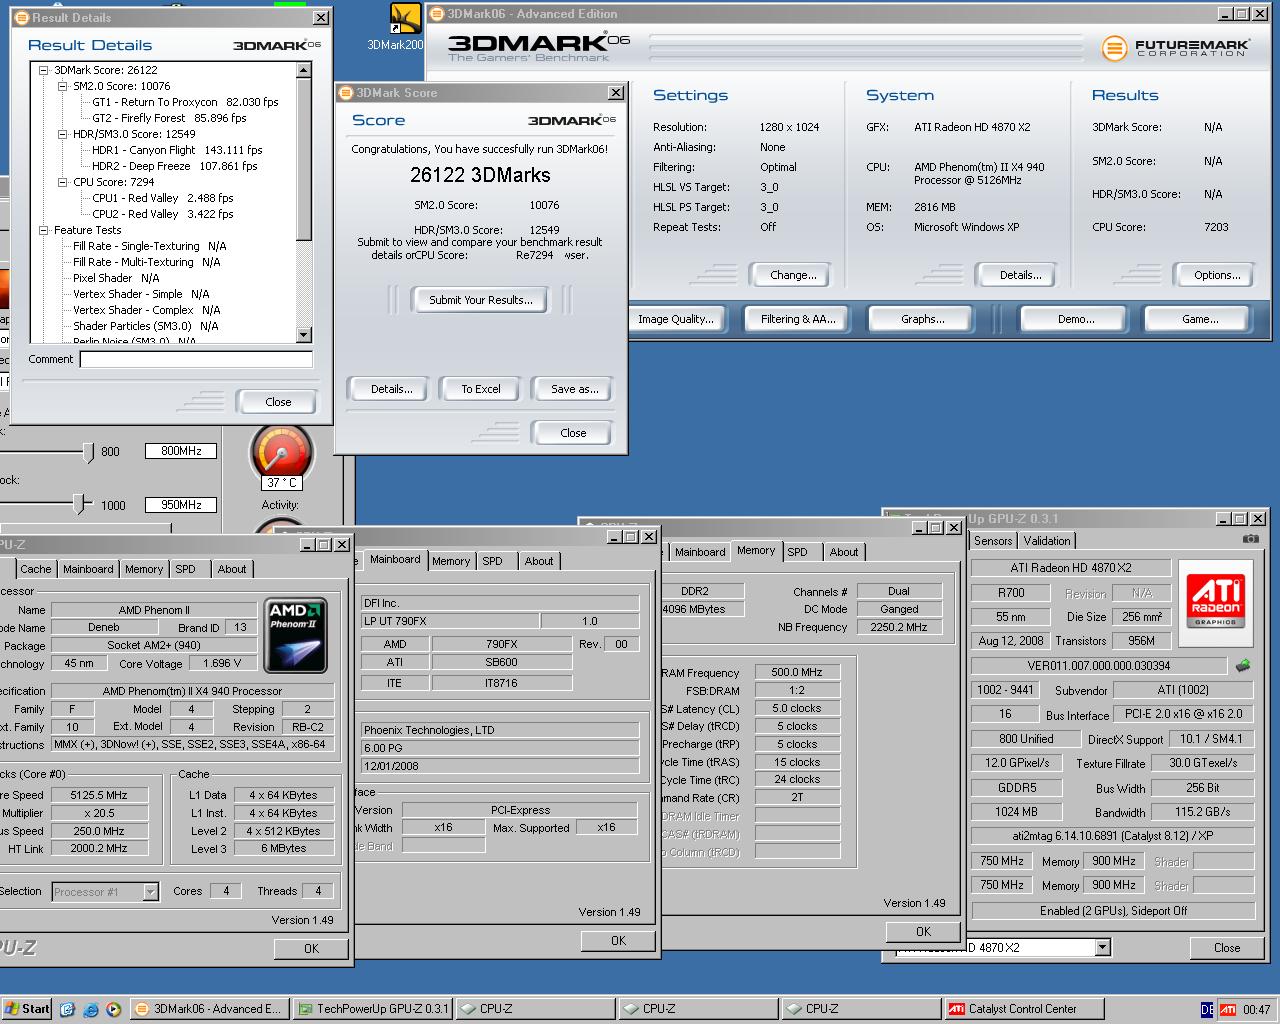Click the memory clock slider at 1000

pos(79,506)
